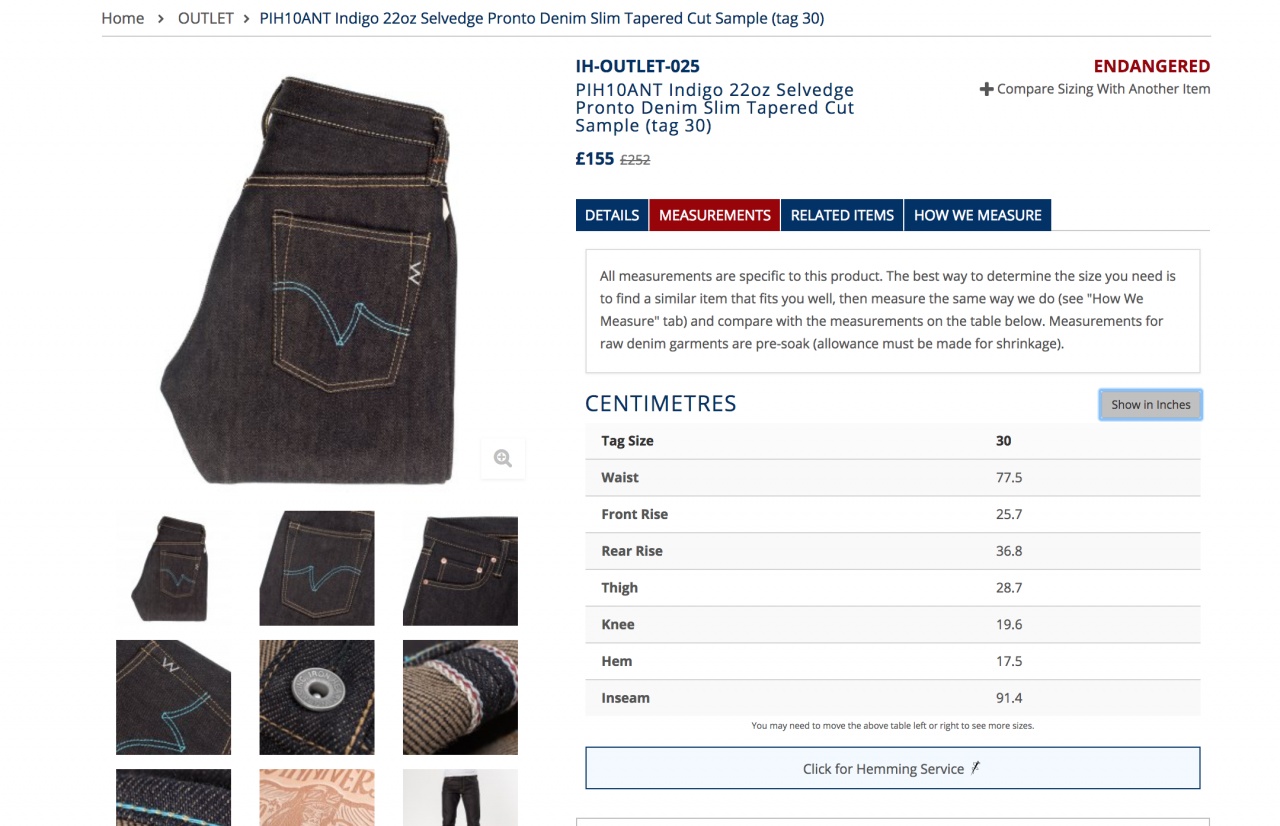Go to Home breadcrumb link
This screenshot has width=1280, height=826.
[x=123, y=18]
